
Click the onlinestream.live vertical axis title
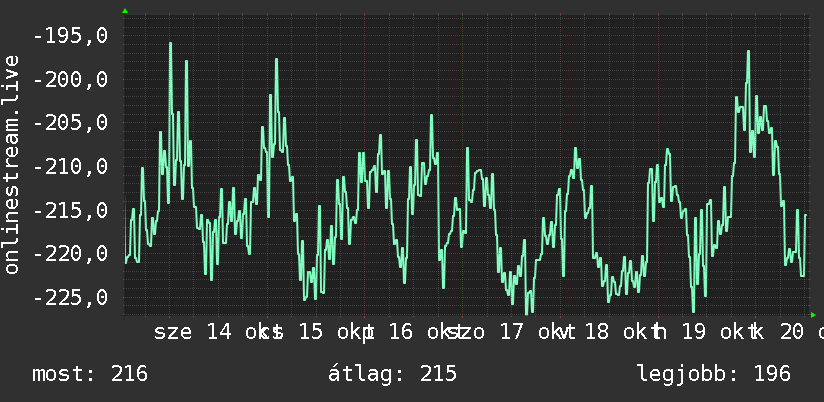point(12,164)
